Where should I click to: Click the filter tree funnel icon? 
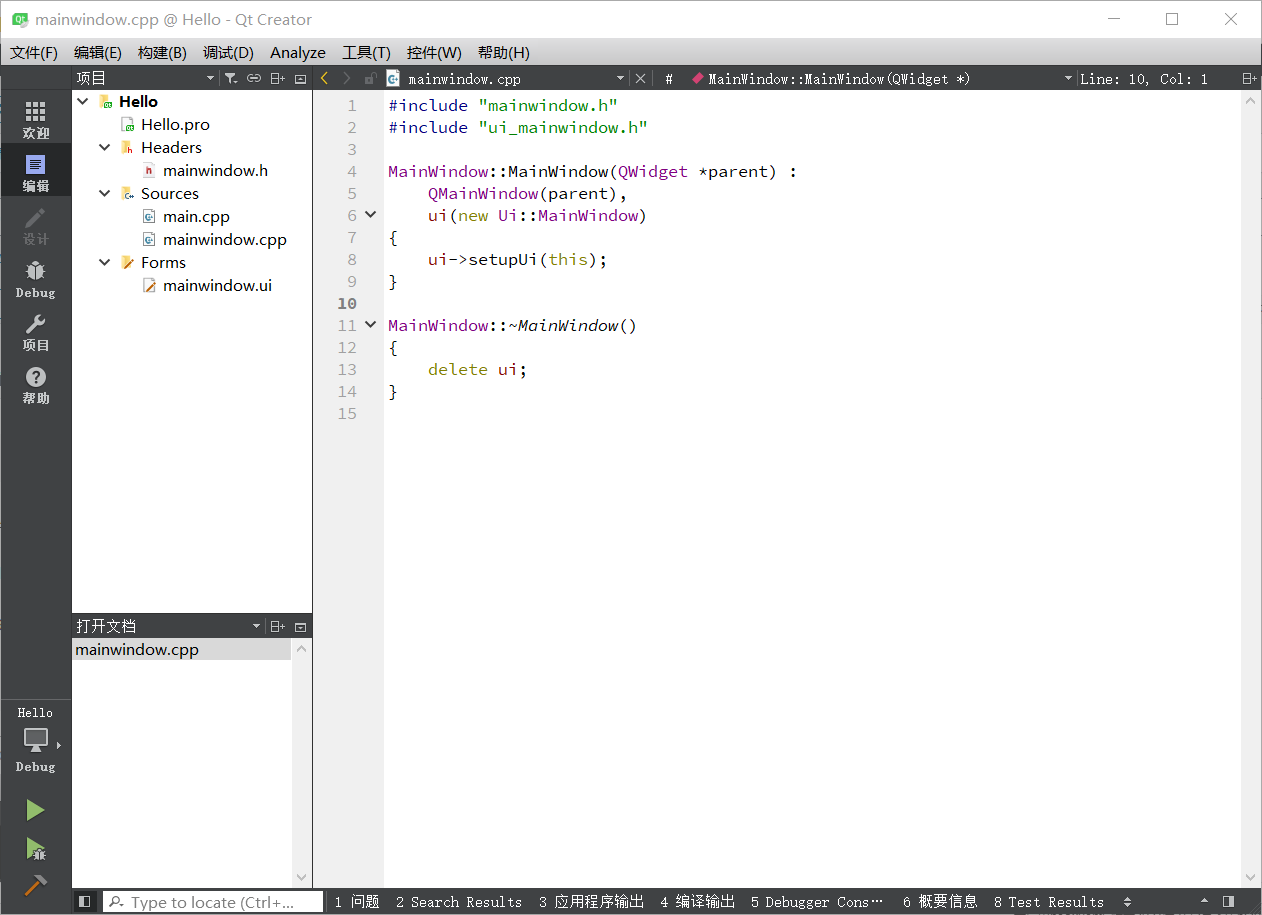[231, 78]
